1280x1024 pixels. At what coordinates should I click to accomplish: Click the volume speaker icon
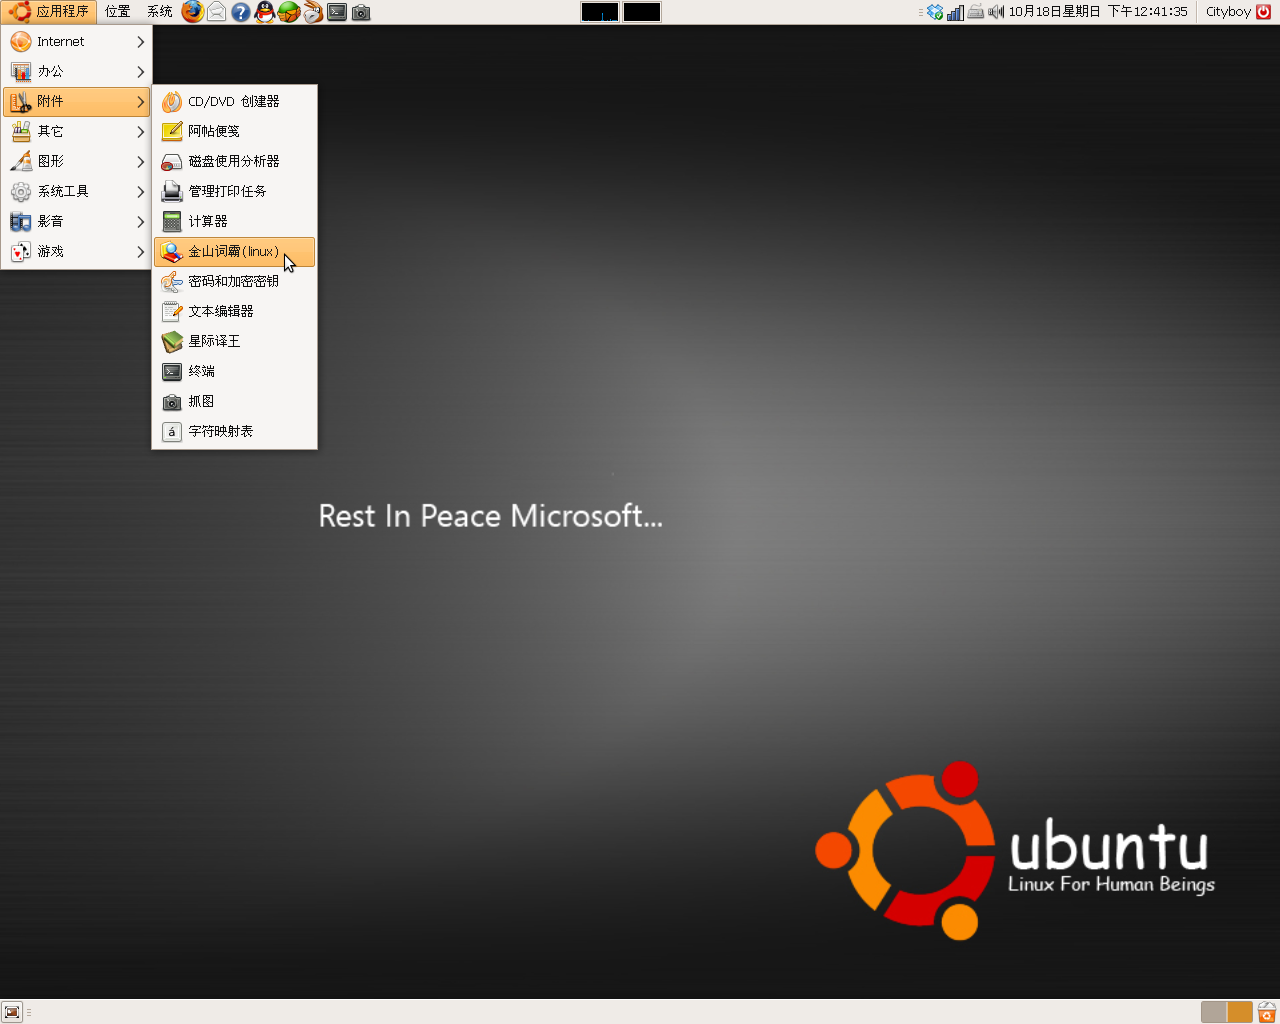(x=996, y=12)
